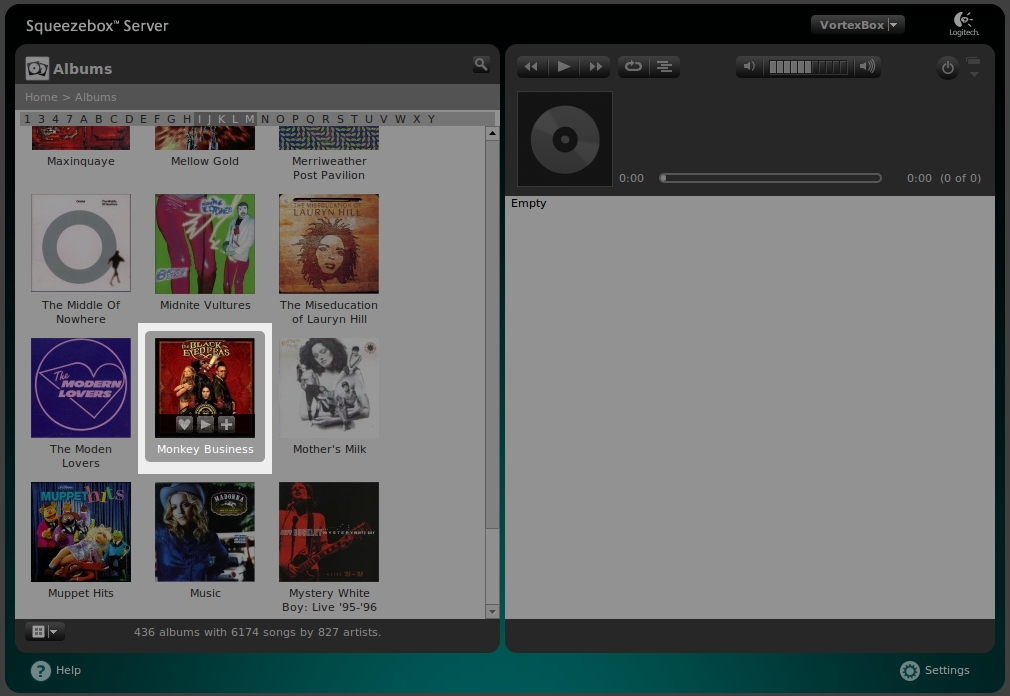Click the Albums breadcrumb link
The width and height of the screenshot is (1010, 696).
pos(96,97)
